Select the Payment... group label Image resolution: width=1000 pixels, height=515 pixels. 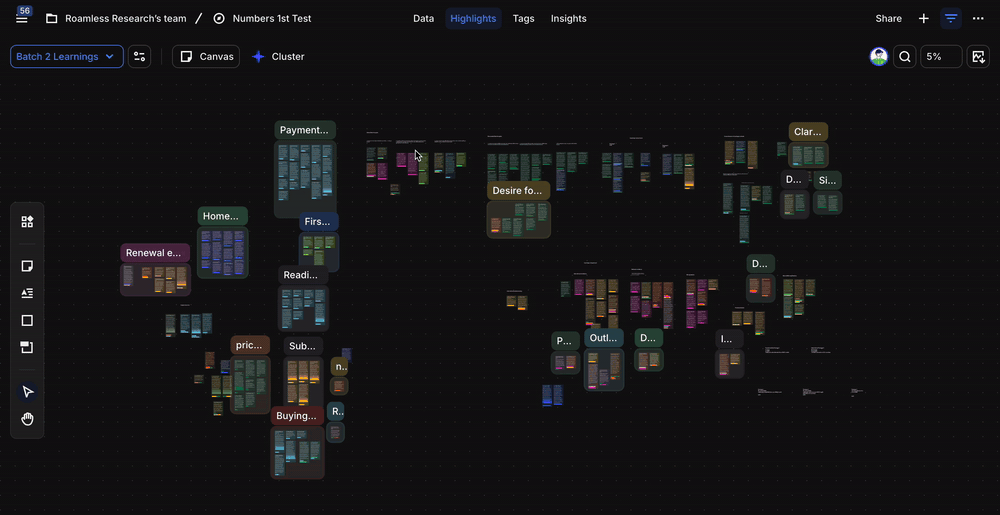[305, 130]
